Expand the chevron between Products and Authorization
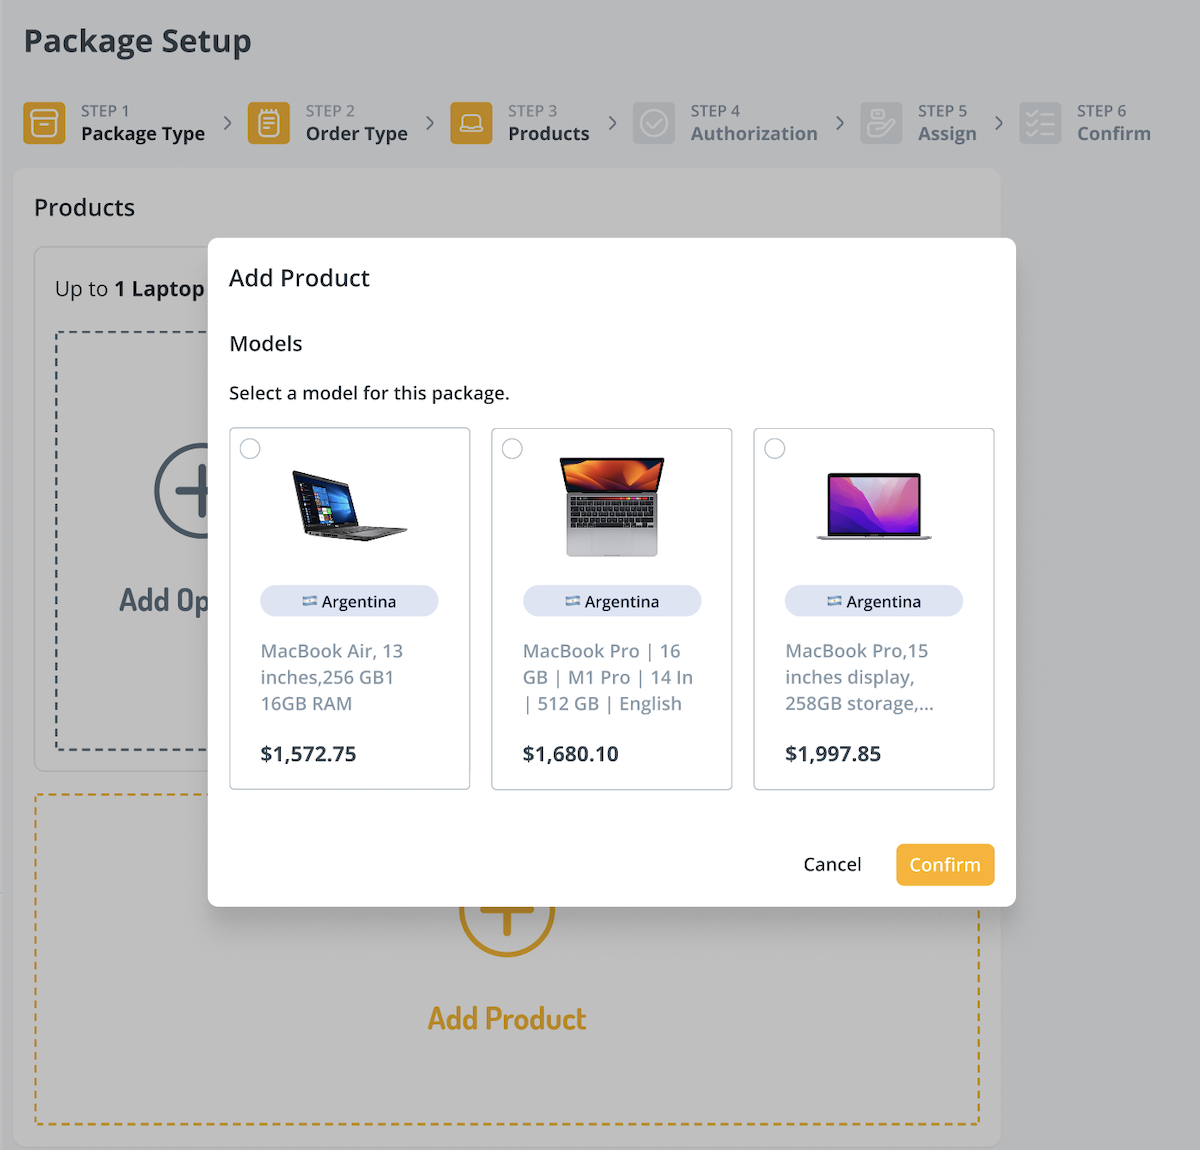 pos(612,123)
